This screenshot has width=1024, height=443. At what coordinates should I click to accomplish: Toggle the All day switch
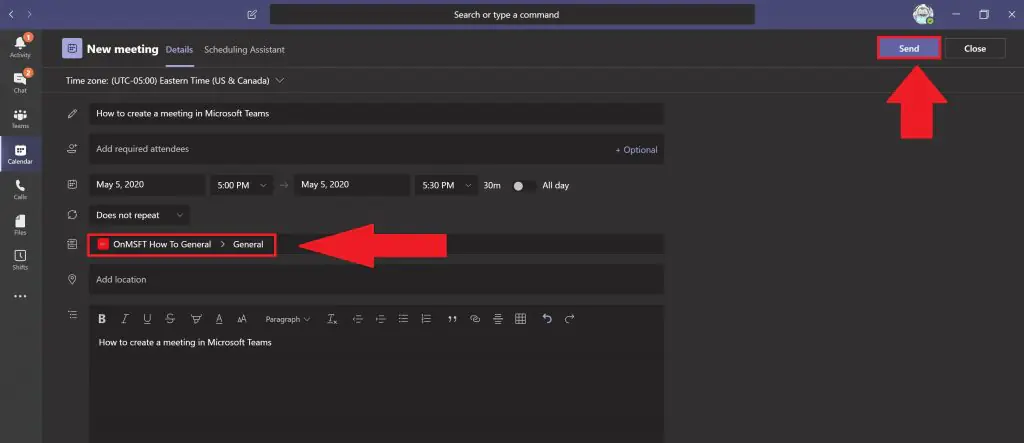click(522, 185)
